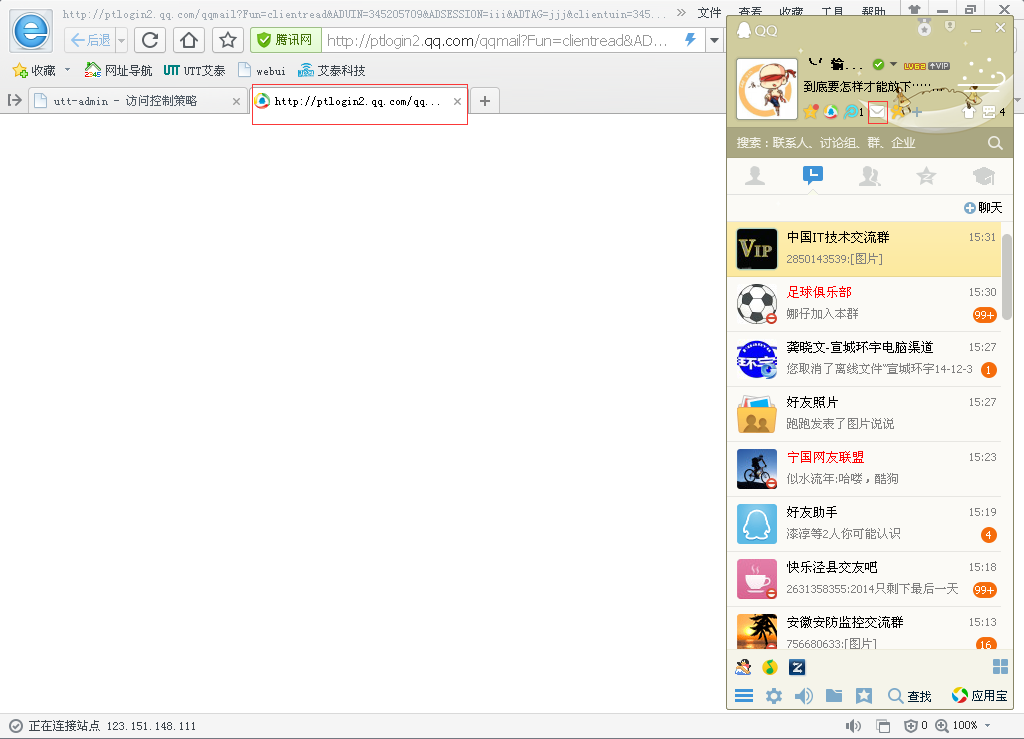Open the Tencent Weibo blue swirl icon

click(x=850, y=112)
